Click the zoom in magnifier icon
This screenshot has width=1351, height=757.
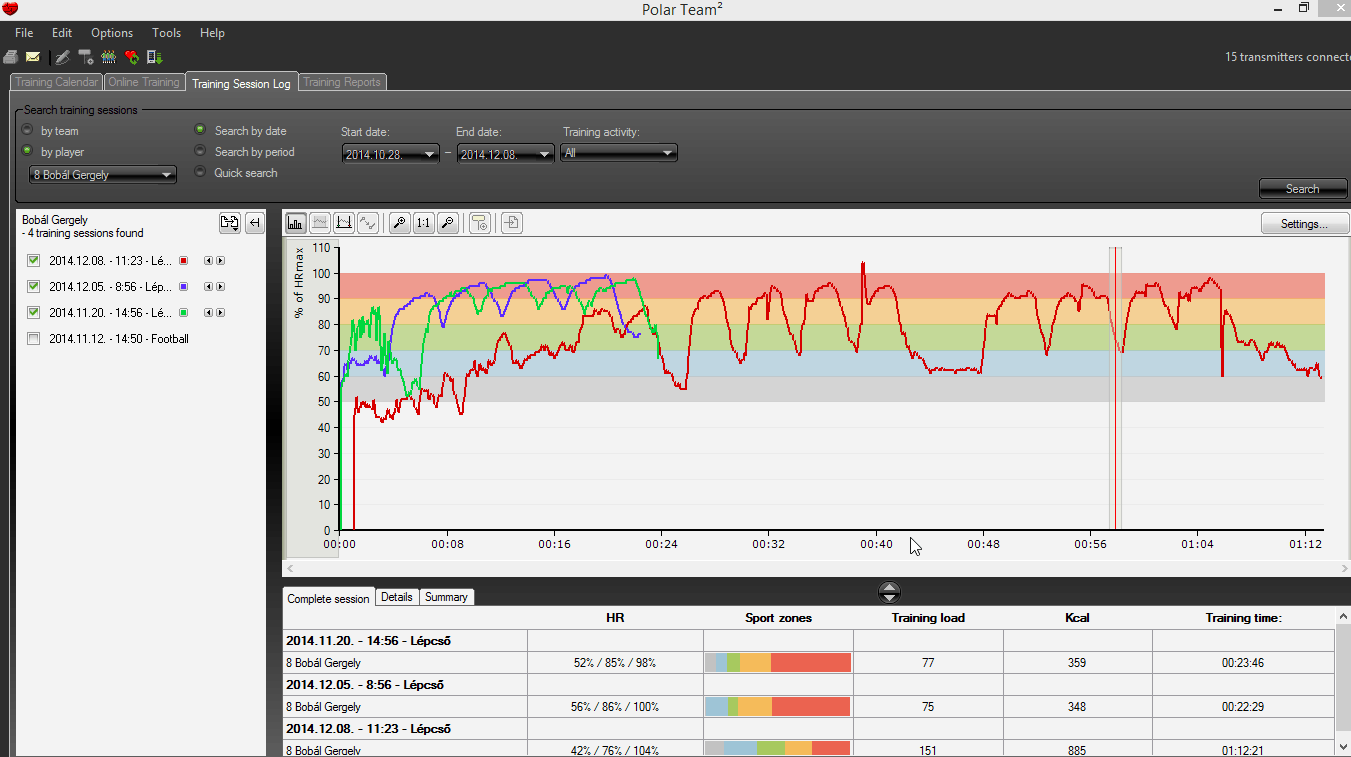[x=400, y=223]
